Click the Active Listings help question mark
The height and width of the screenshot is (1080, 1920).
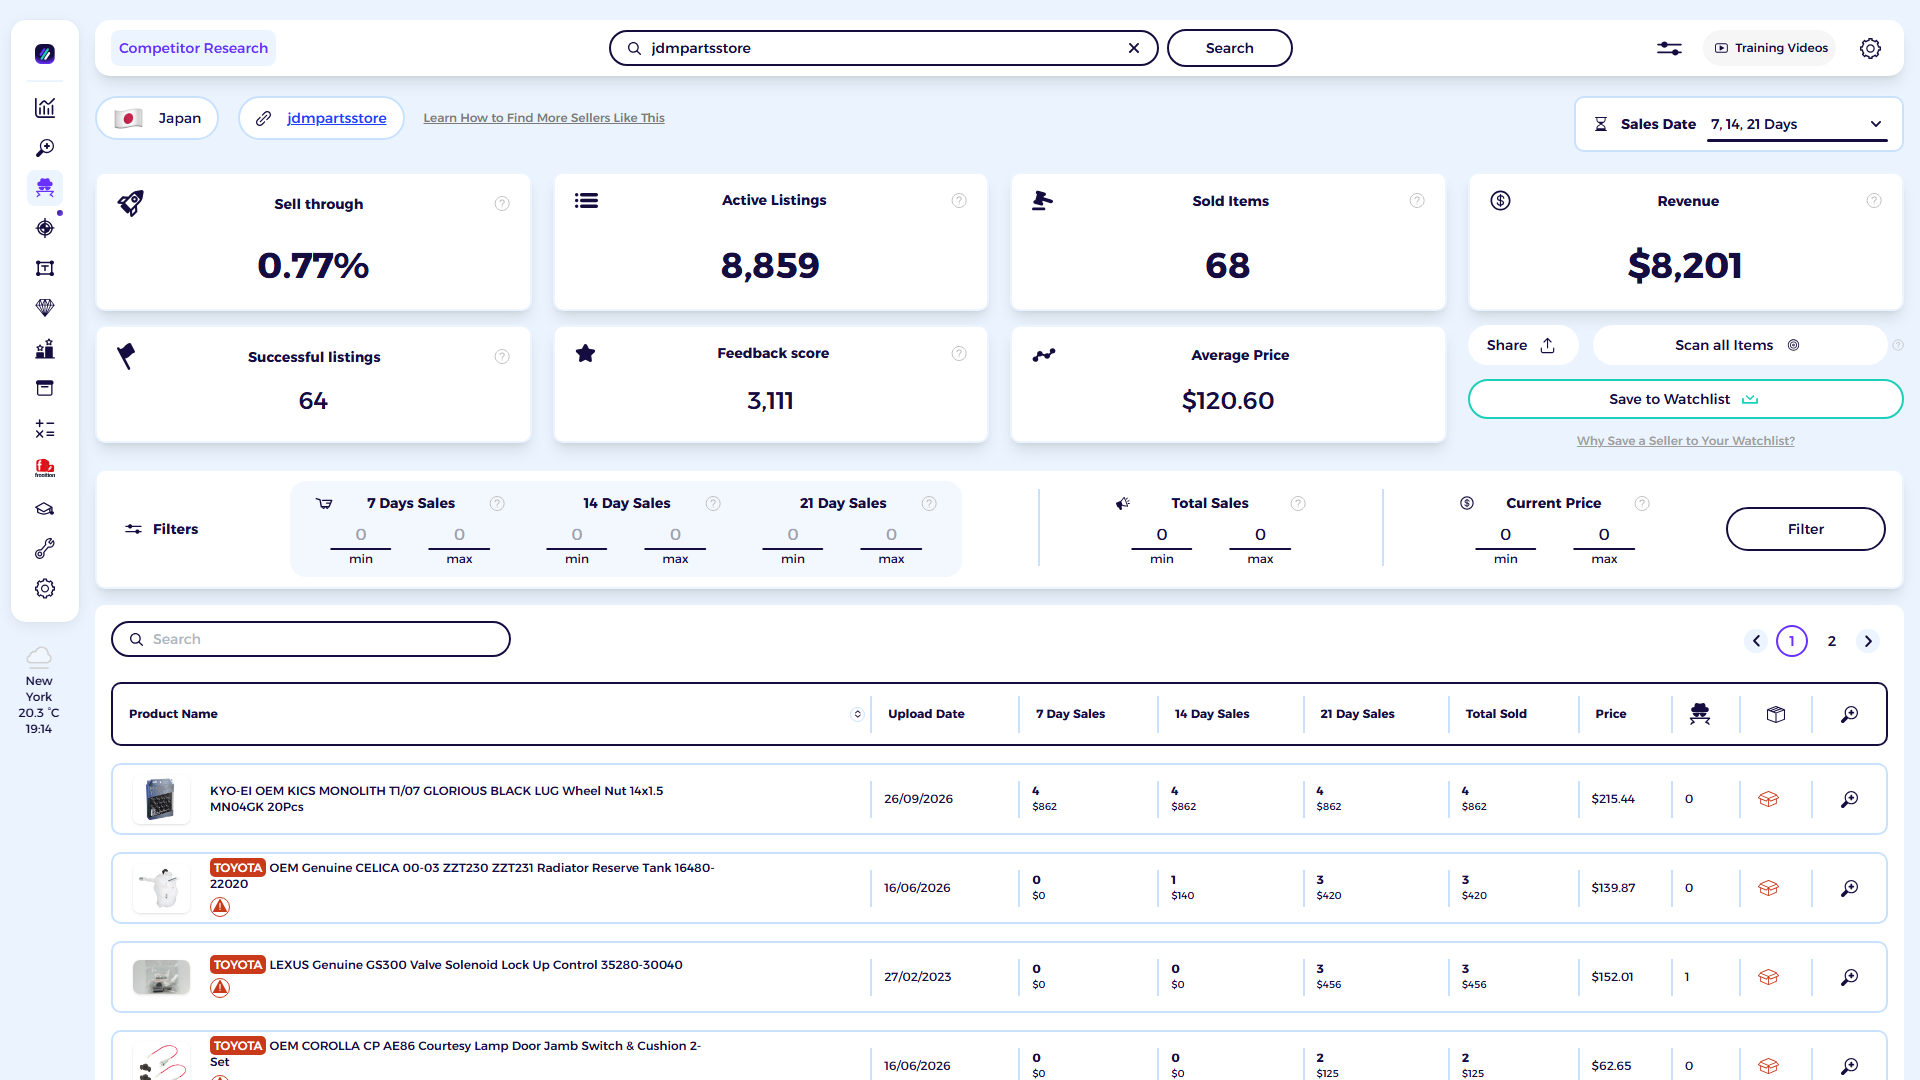point(959,201)
